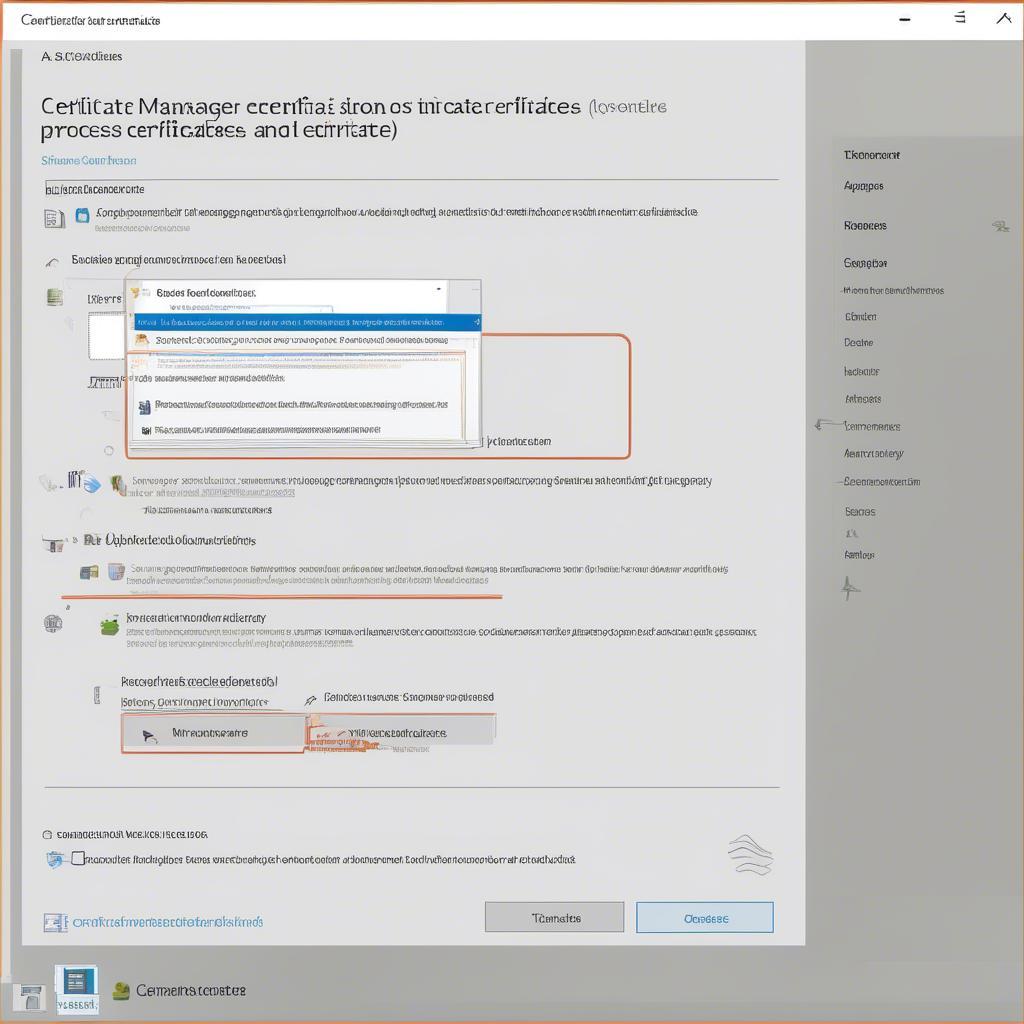The width and height of the screenshot is (1024, 1024).
Task: Click the round globe icon left of the green icon
Action: [x=53, y=624]
